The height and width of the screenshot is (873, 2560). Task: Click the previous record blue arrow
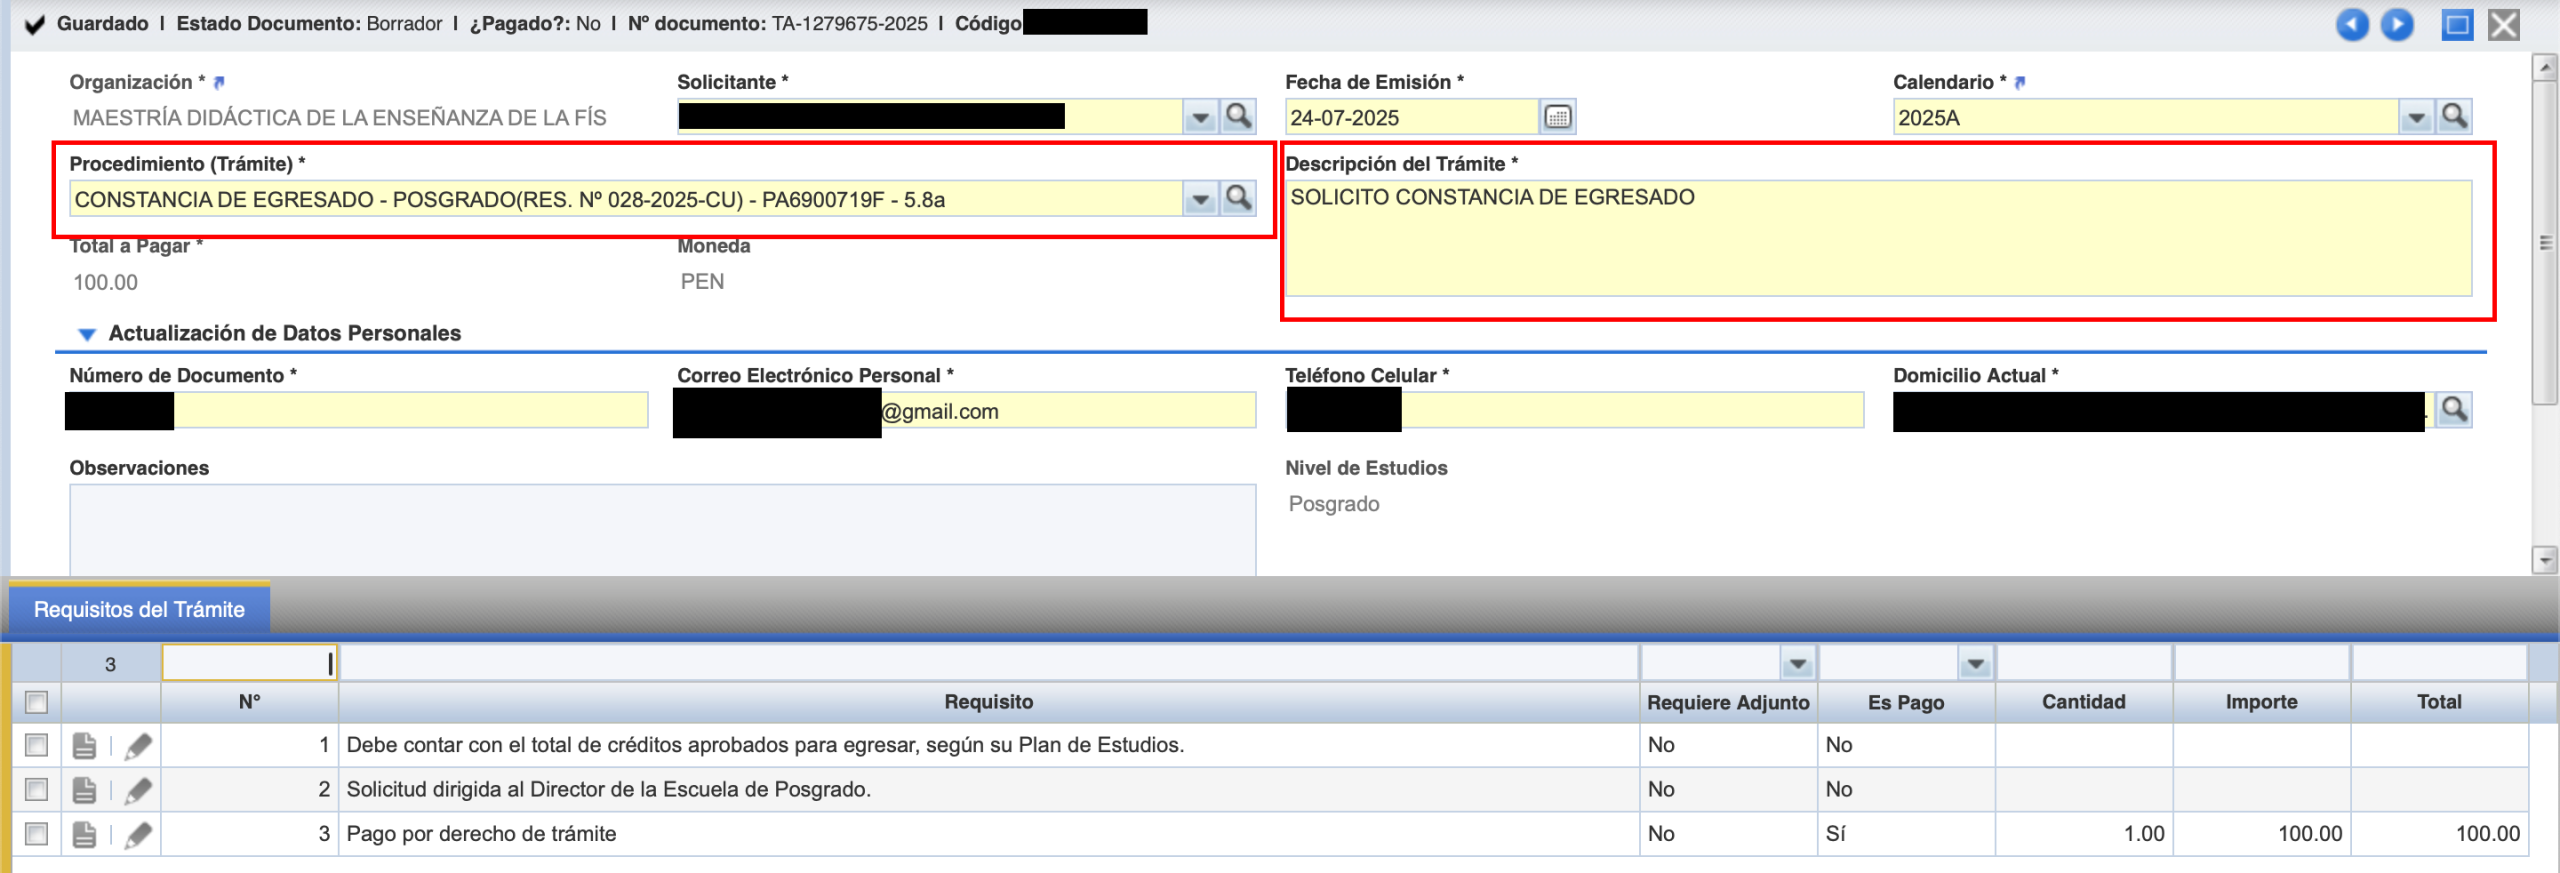coord(2351,25)
